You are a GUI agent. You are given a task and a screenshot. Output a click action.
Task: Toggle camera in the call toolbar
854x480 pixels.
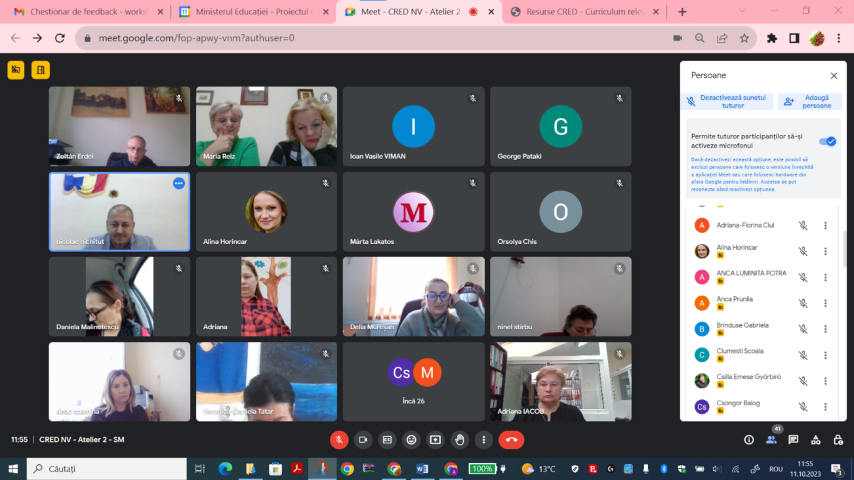(x=363, y=439)
